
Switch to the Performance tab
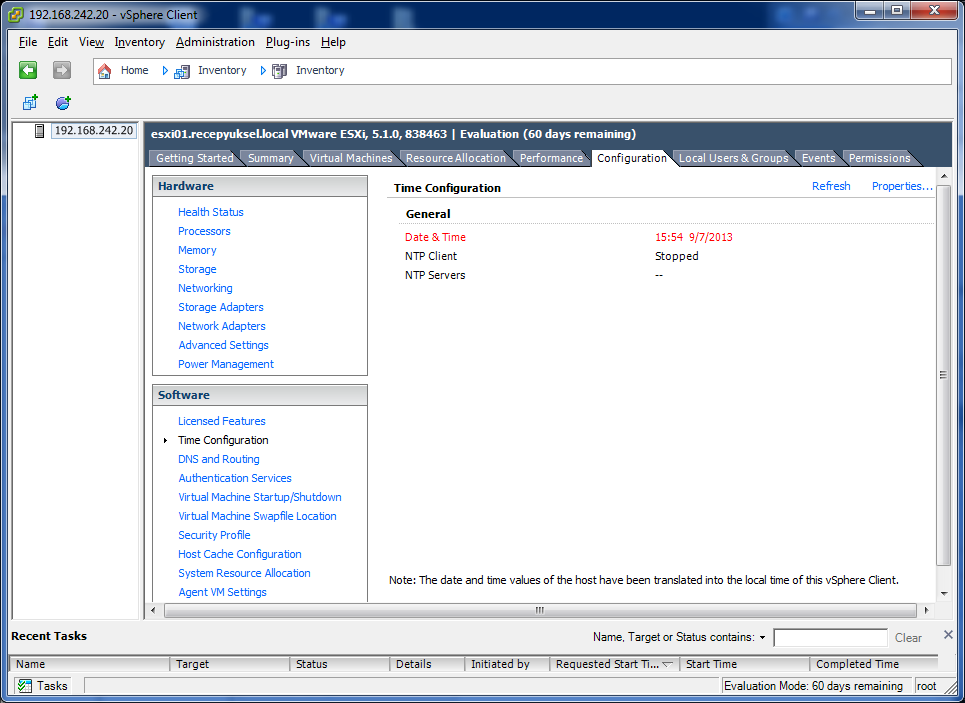coord(551,158)
